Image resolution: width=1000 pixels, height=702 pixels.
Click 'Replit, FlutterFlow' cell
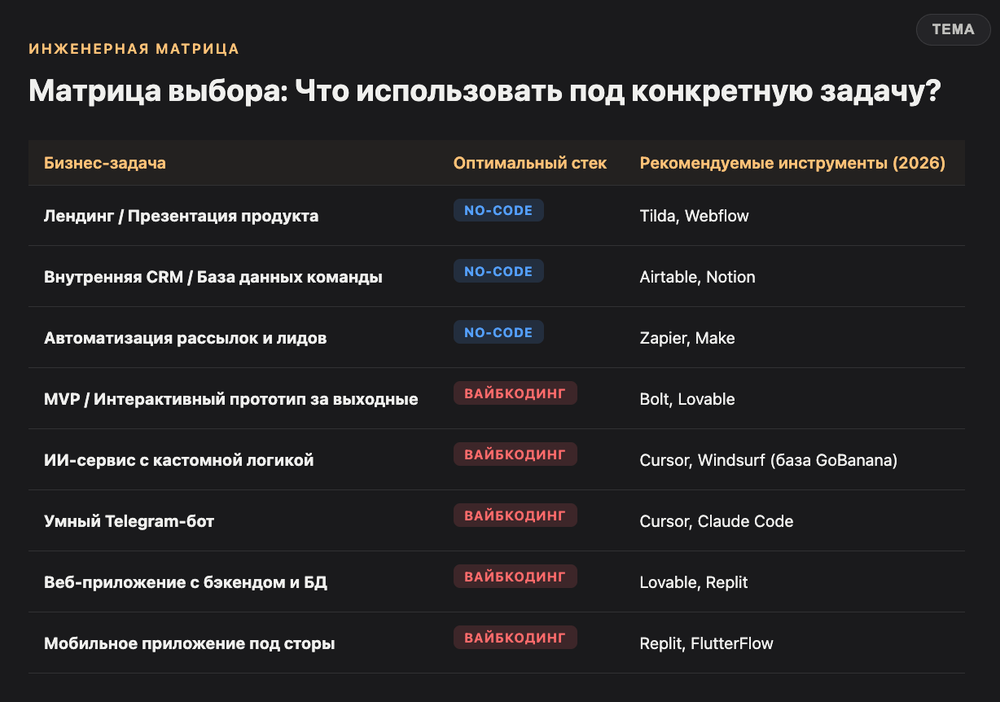click(706, 644)
